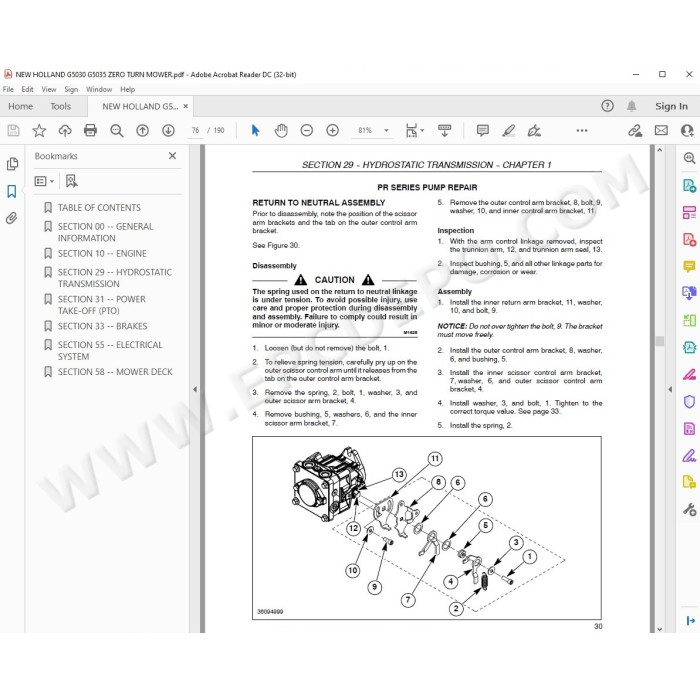Open SECTION 00 -- GENERAL INFORMATION bookmark
This screenshot has height=700, width=700.
[105, 232]
